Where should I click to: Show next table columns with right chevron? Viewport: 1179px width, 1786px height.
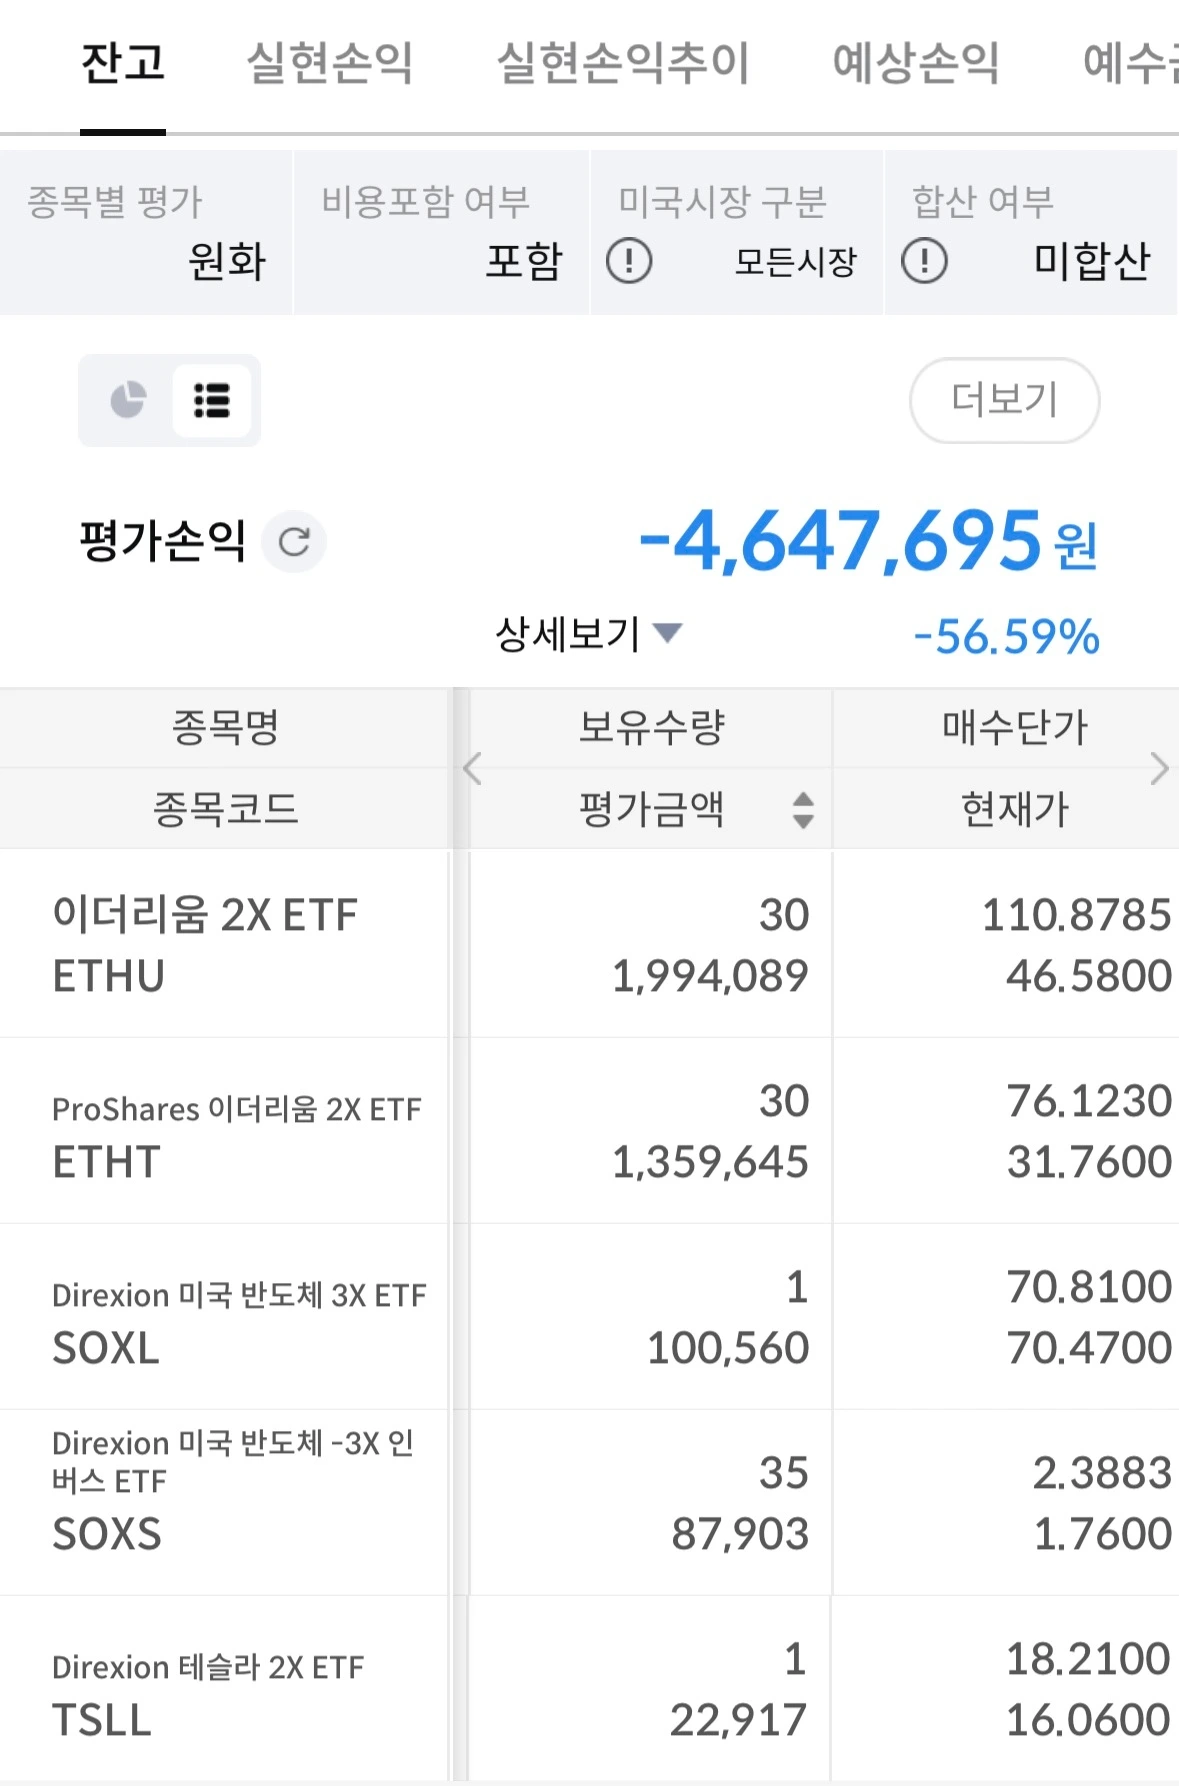pyautogui.click(x=1159, y=768)
